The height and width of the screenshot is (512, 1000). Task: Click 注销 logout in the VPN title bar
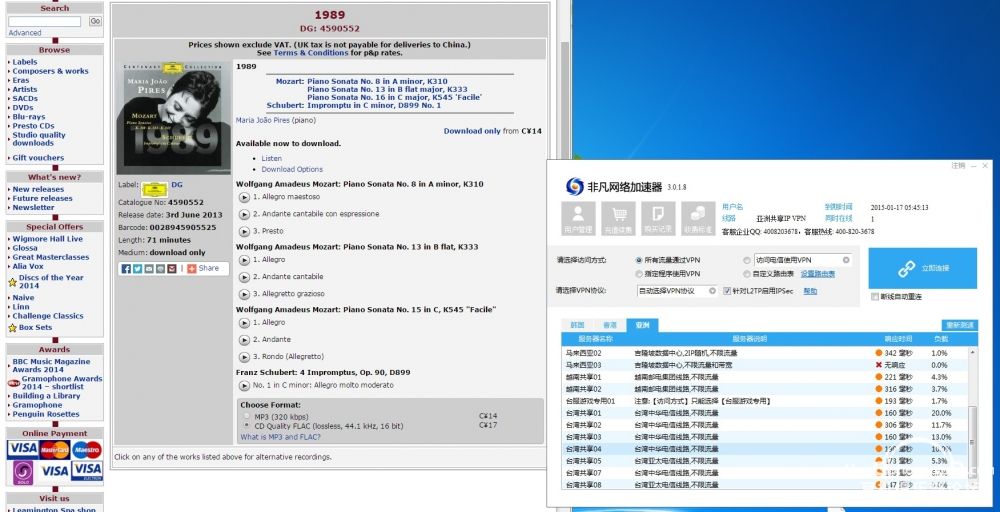(958, 165)
